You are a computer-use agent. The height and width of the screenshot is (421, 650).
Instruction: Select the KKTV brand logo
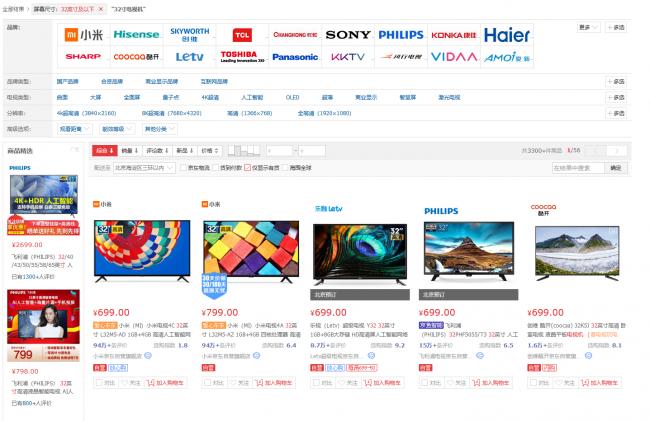point(348,57)
